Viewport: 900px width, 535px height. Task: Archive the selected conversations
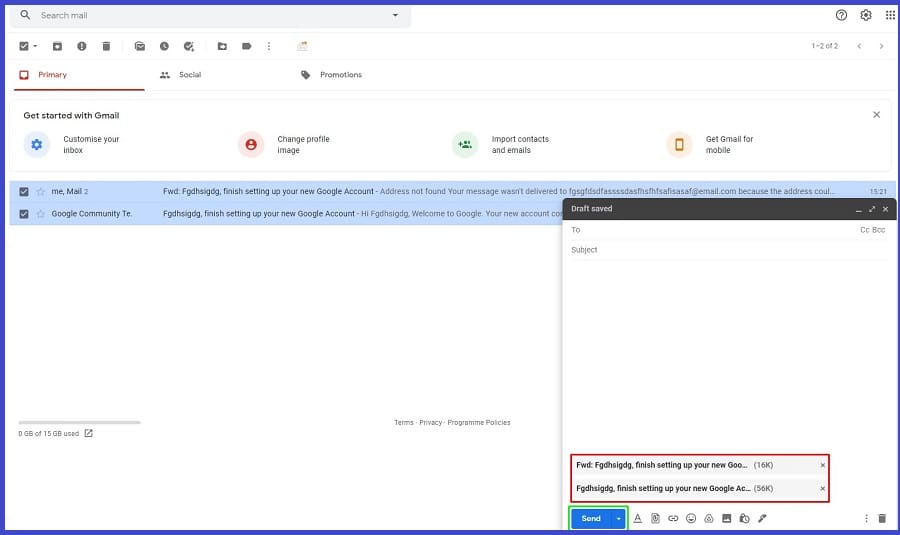pyautogui.click(x=57, y=46)
